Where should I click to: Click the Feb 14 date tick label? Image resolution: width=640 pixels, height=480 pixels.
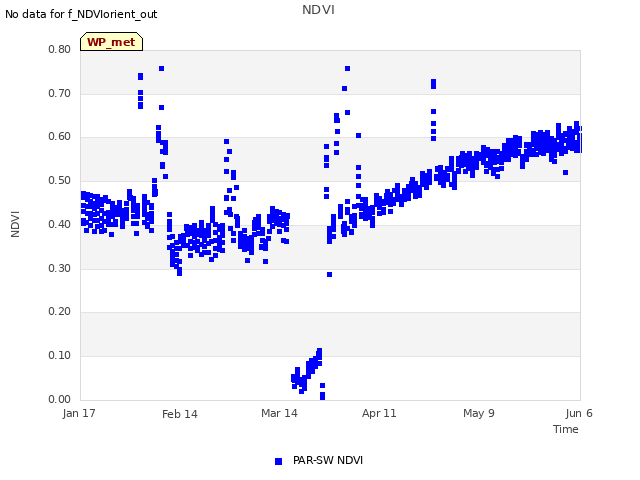coord(180,414)
